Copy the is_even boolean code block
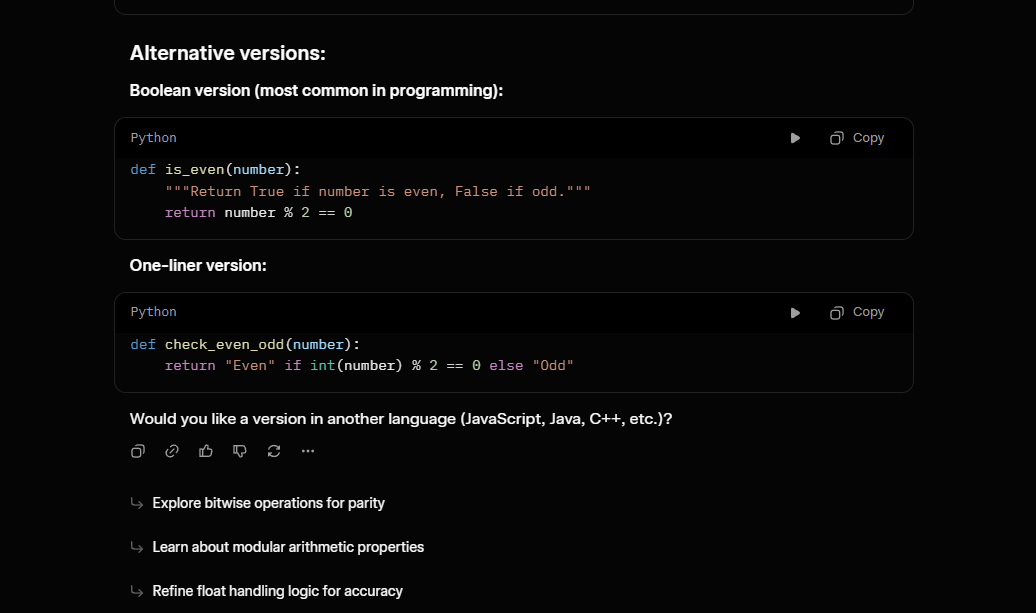 point(857,138)
